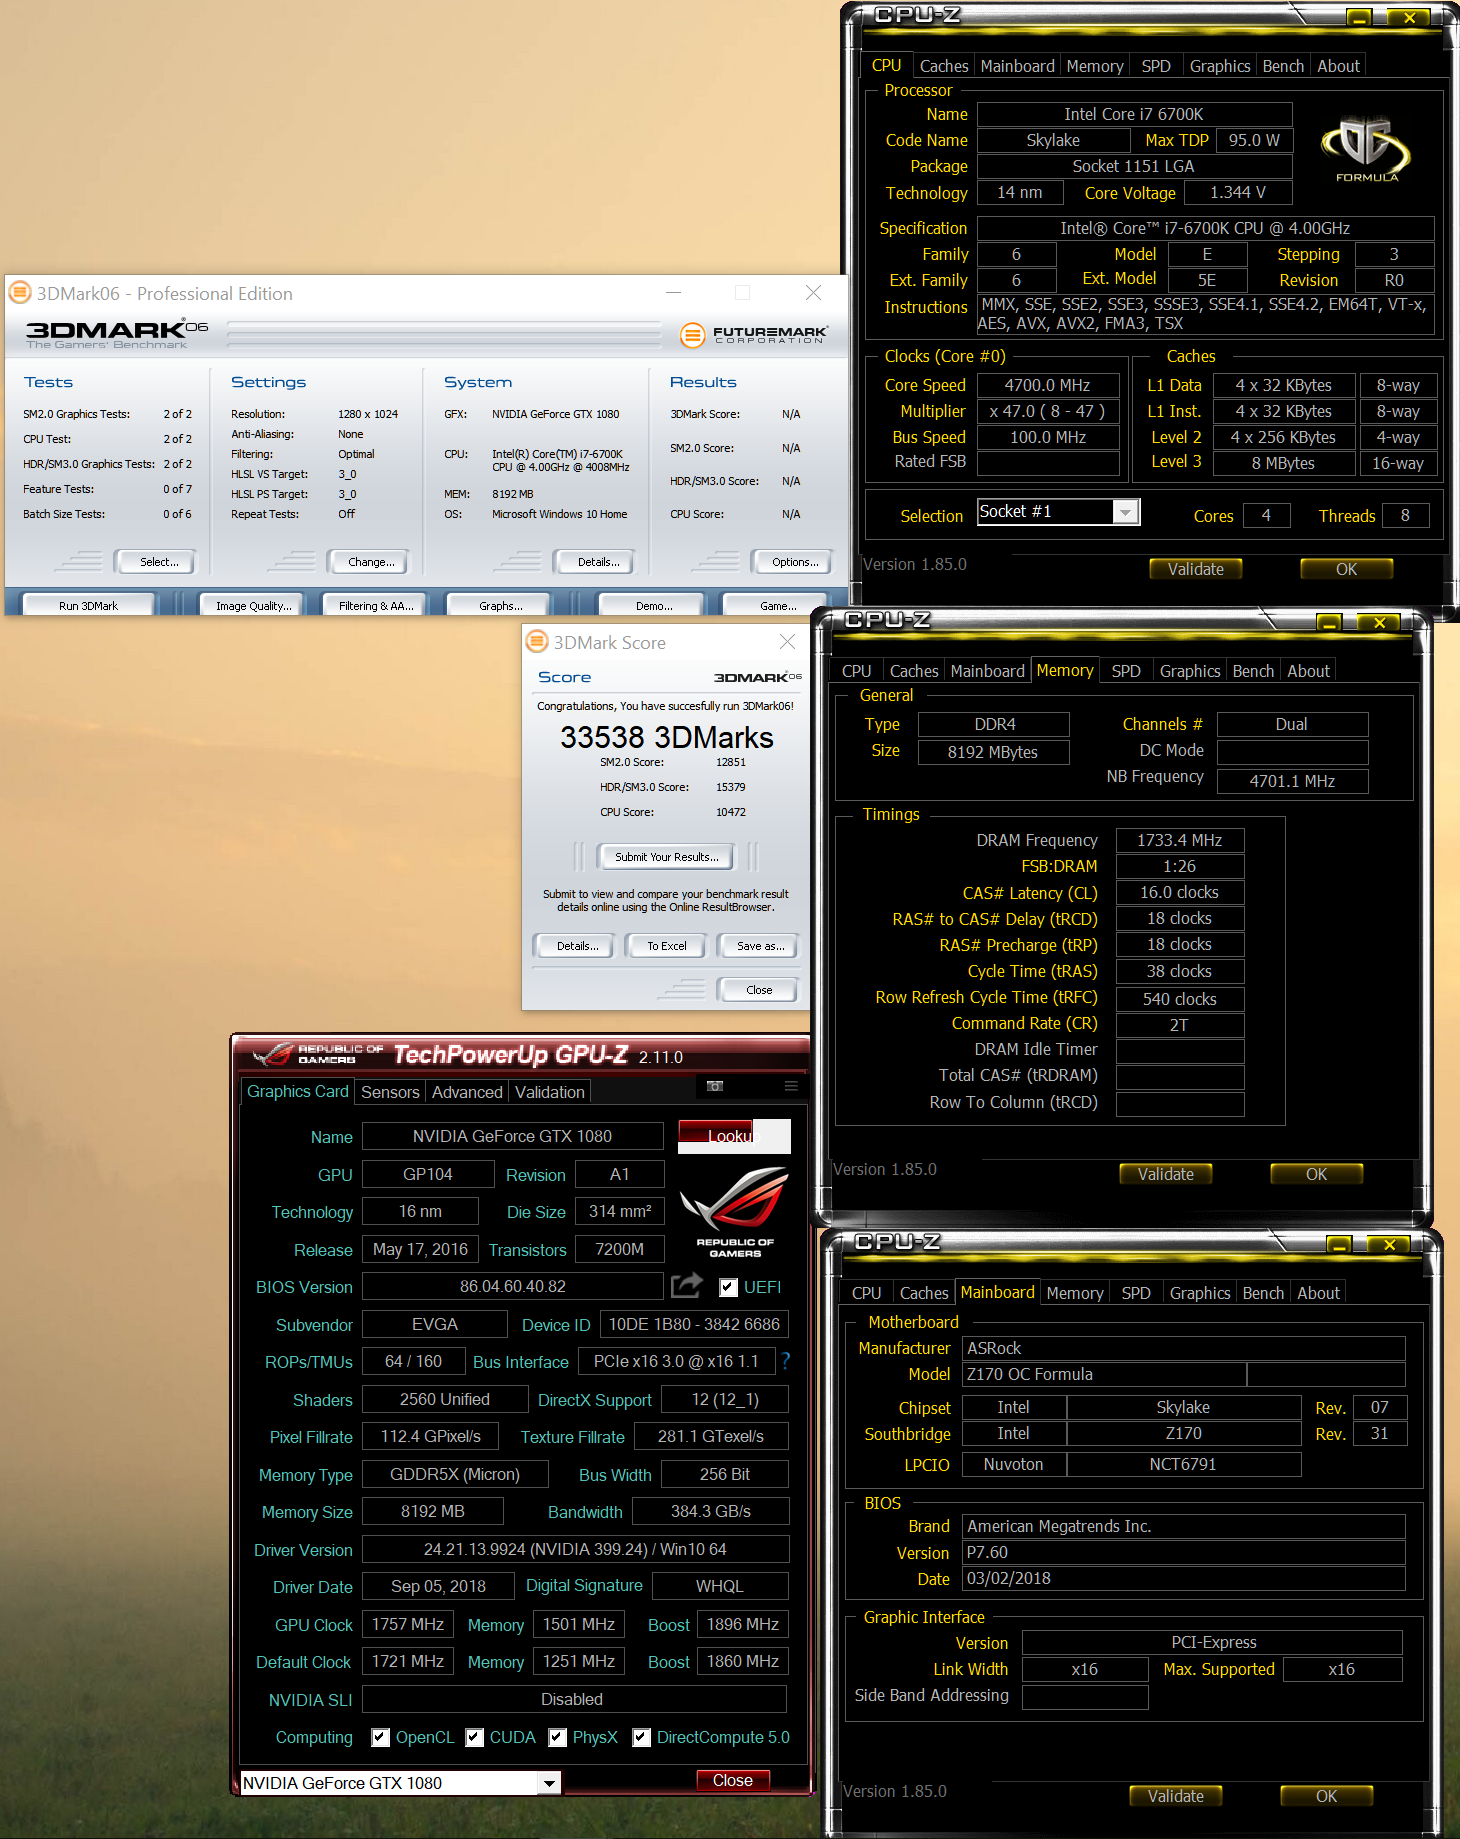Click Validate in CPU-Z Memory window
1460x1839 pixels.
point(1165,1174)
